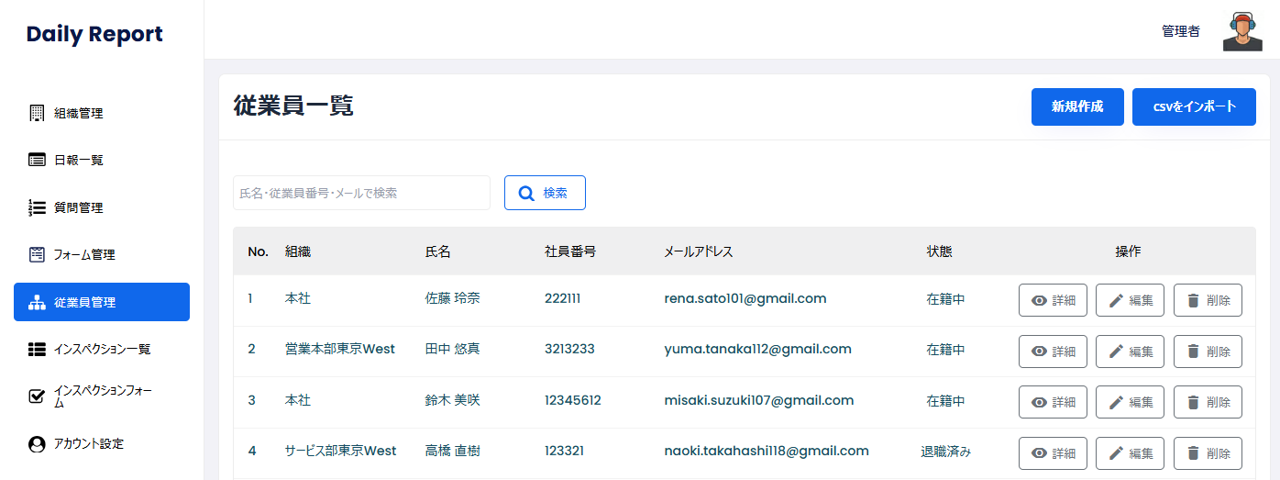
Task: Focus the employee search input field
Action: pos(361,193)
